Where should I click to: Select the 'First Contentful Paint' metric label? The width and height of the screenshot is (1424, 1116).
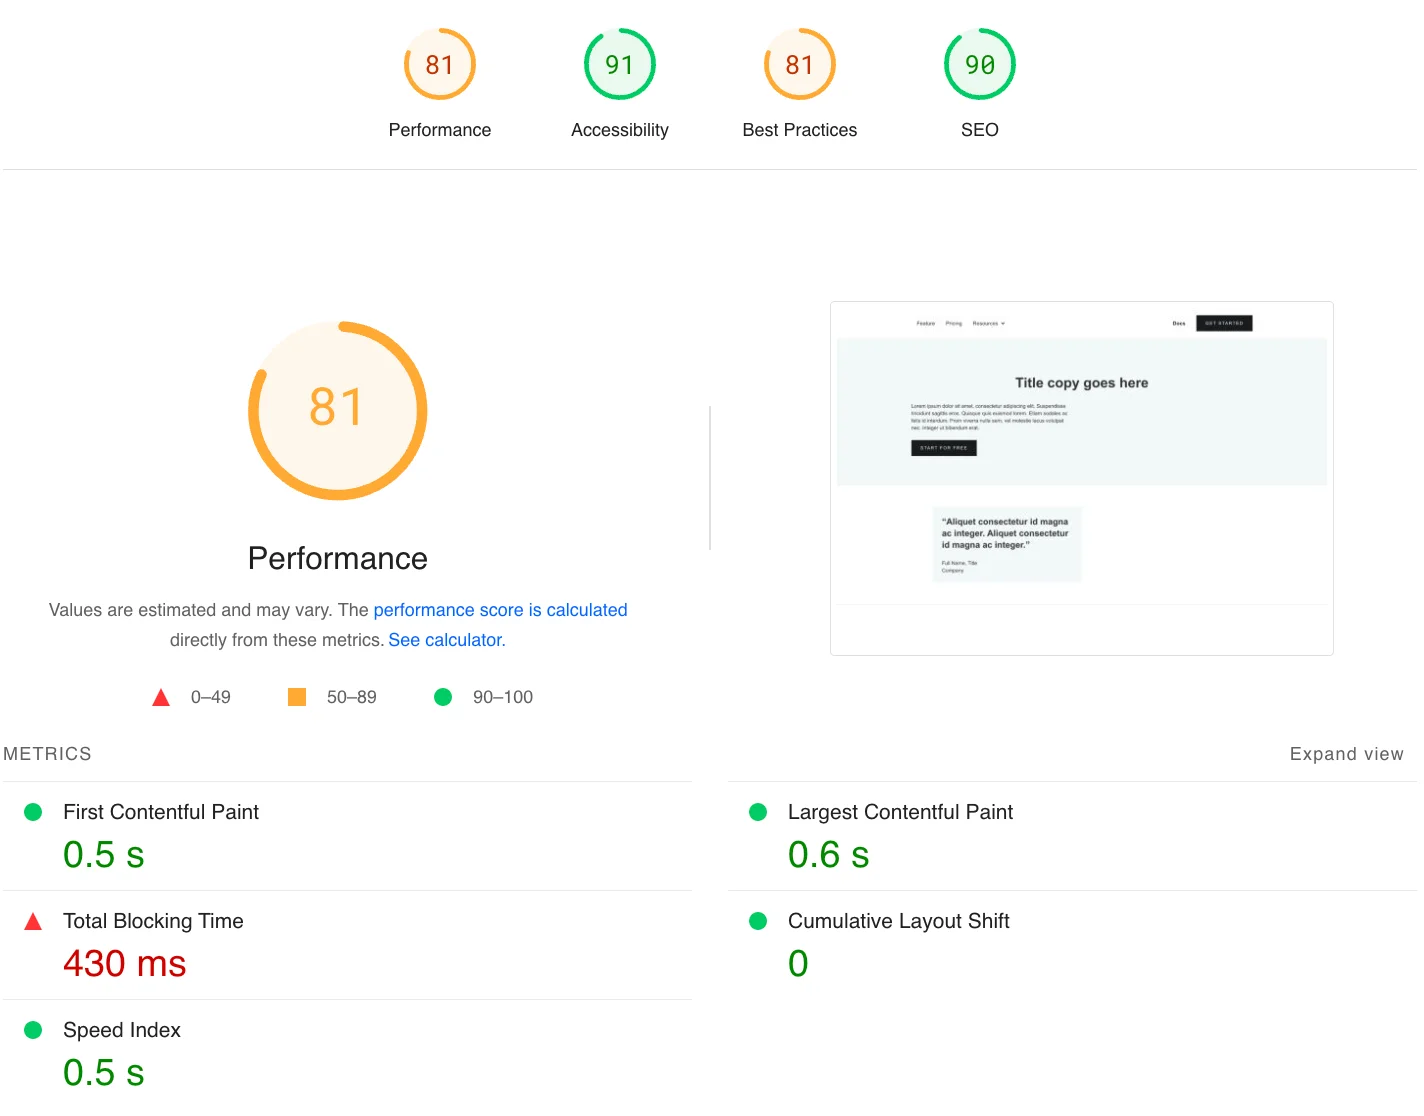tap(161, 812)
